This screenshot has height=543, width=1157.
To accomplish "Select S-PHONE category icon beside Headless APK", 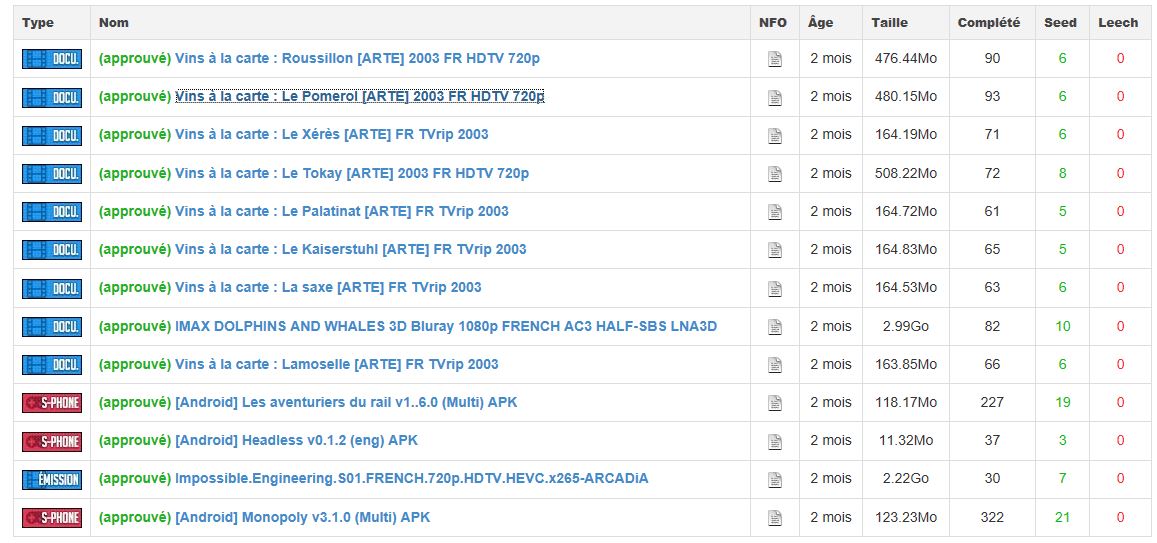I will pos(52,441).
